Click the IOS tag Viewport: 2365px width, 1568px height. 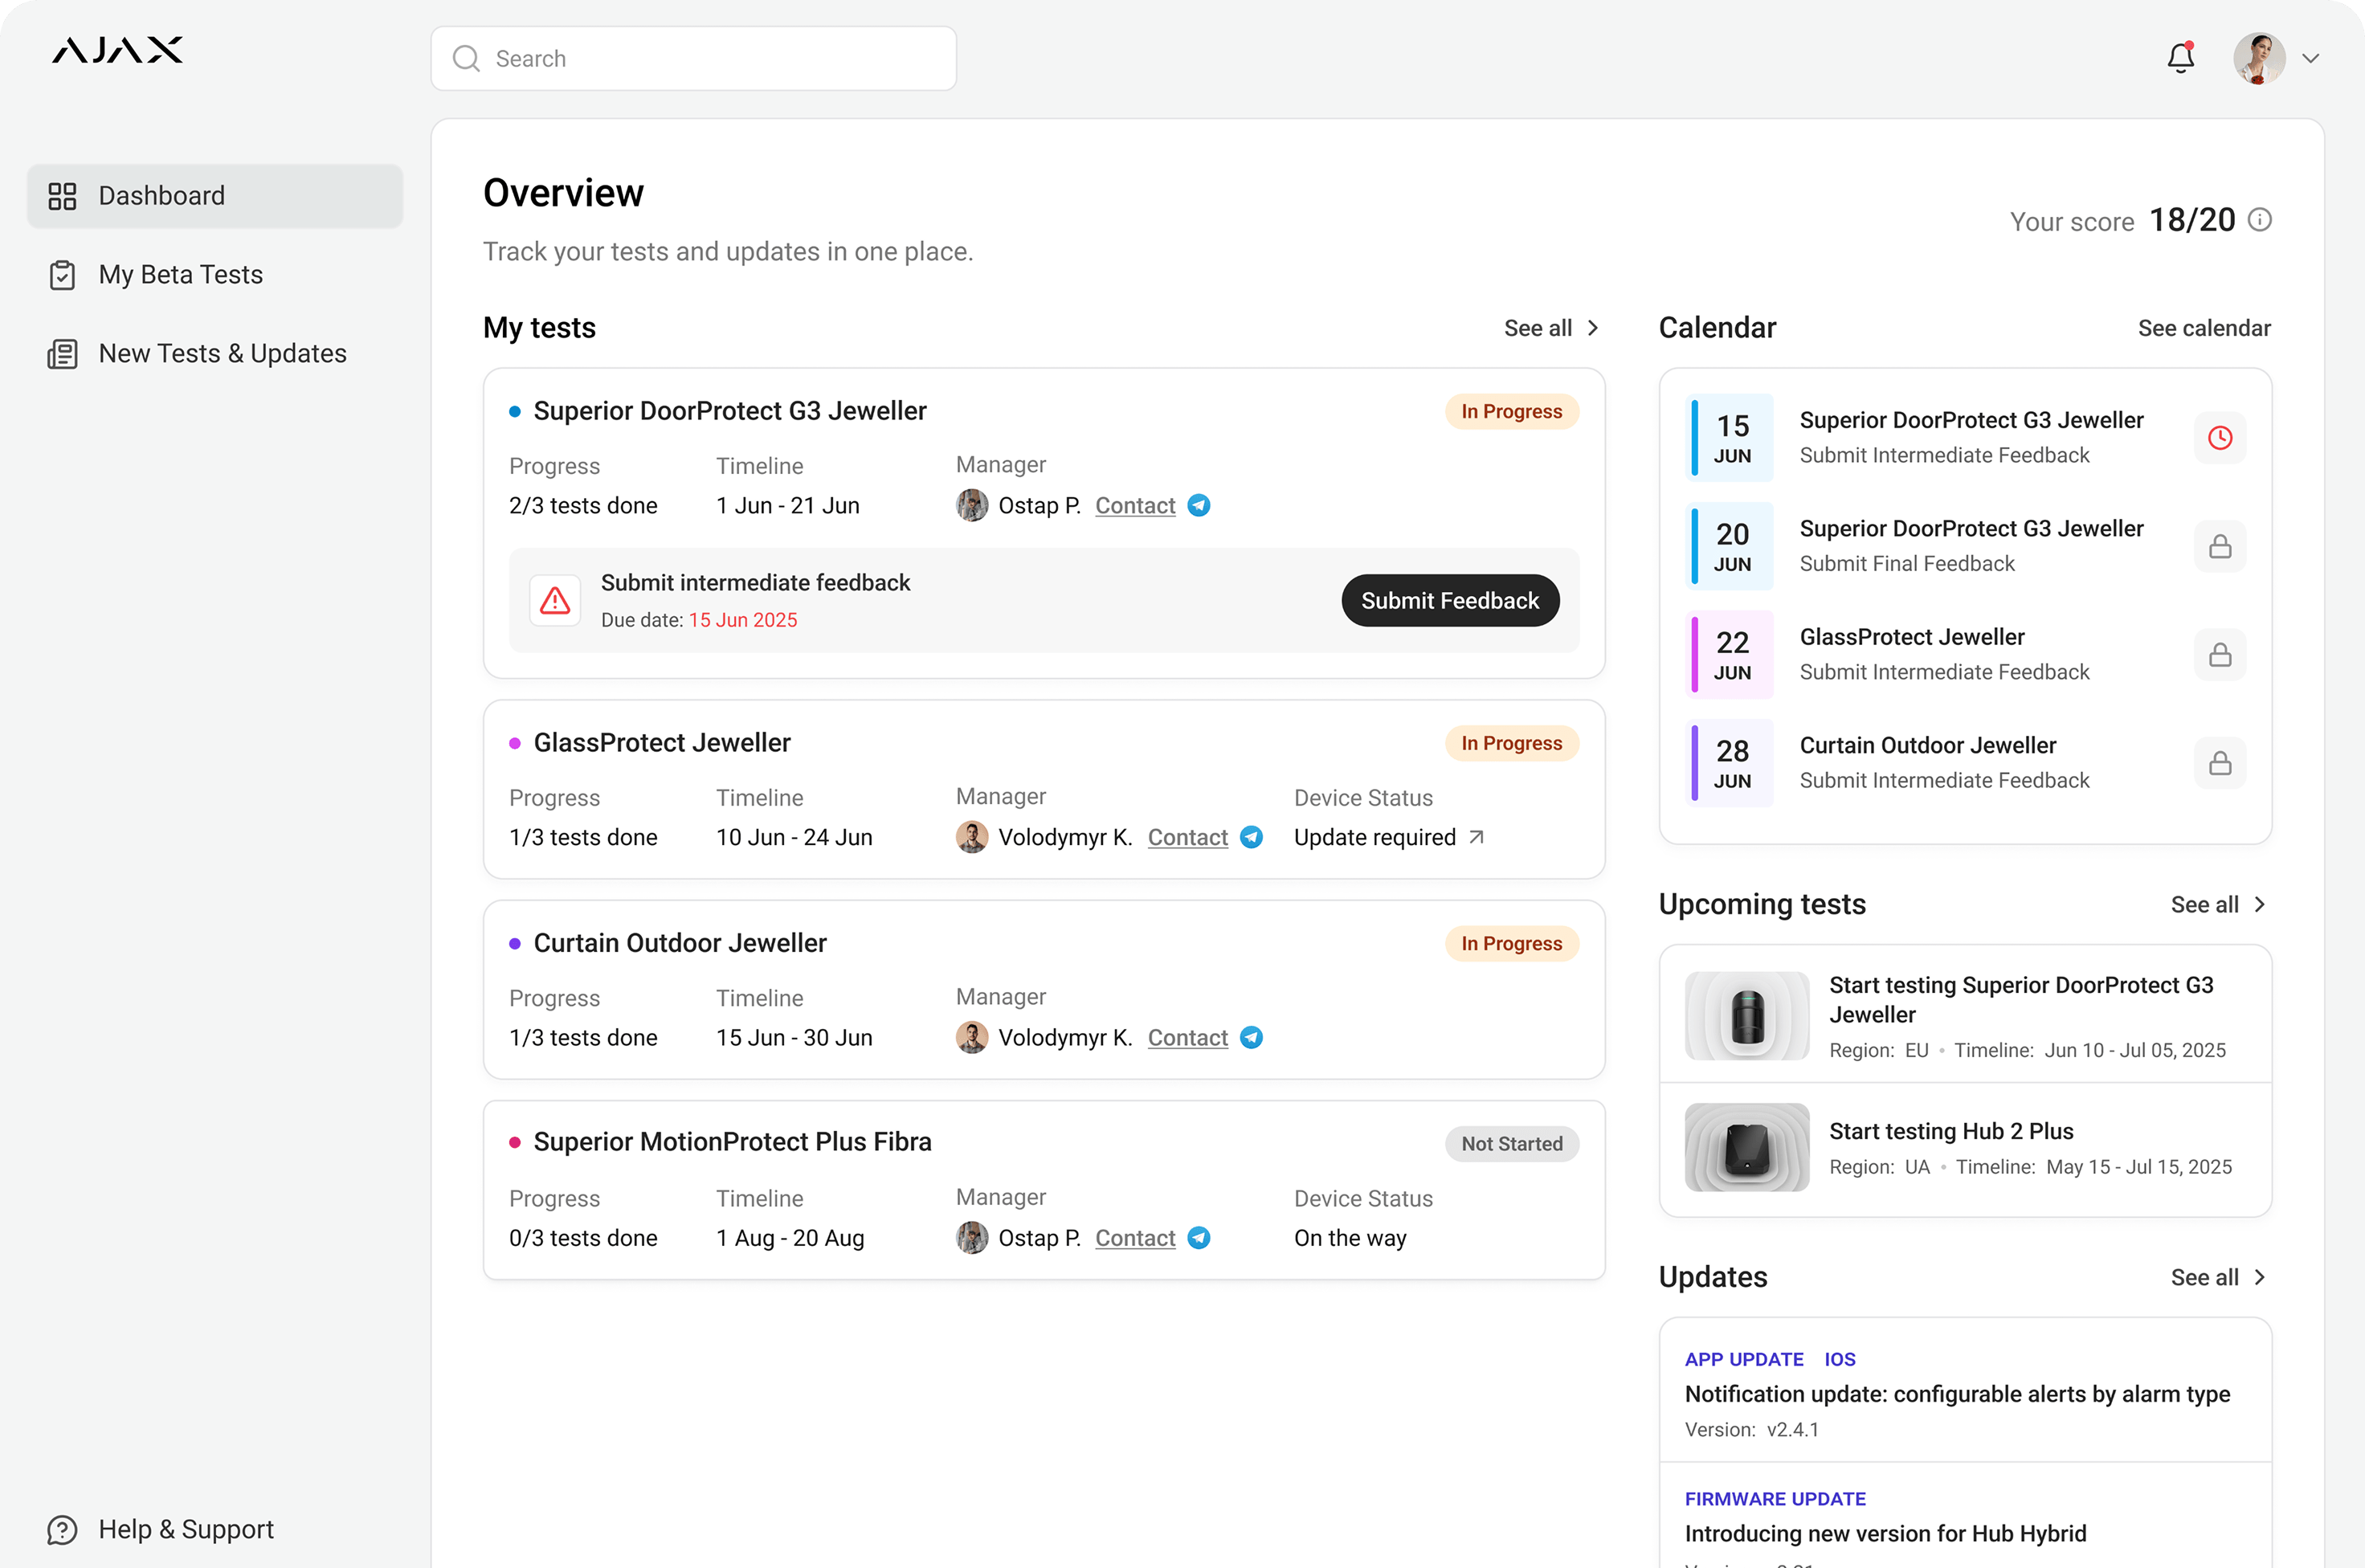click(1839, 1359)
